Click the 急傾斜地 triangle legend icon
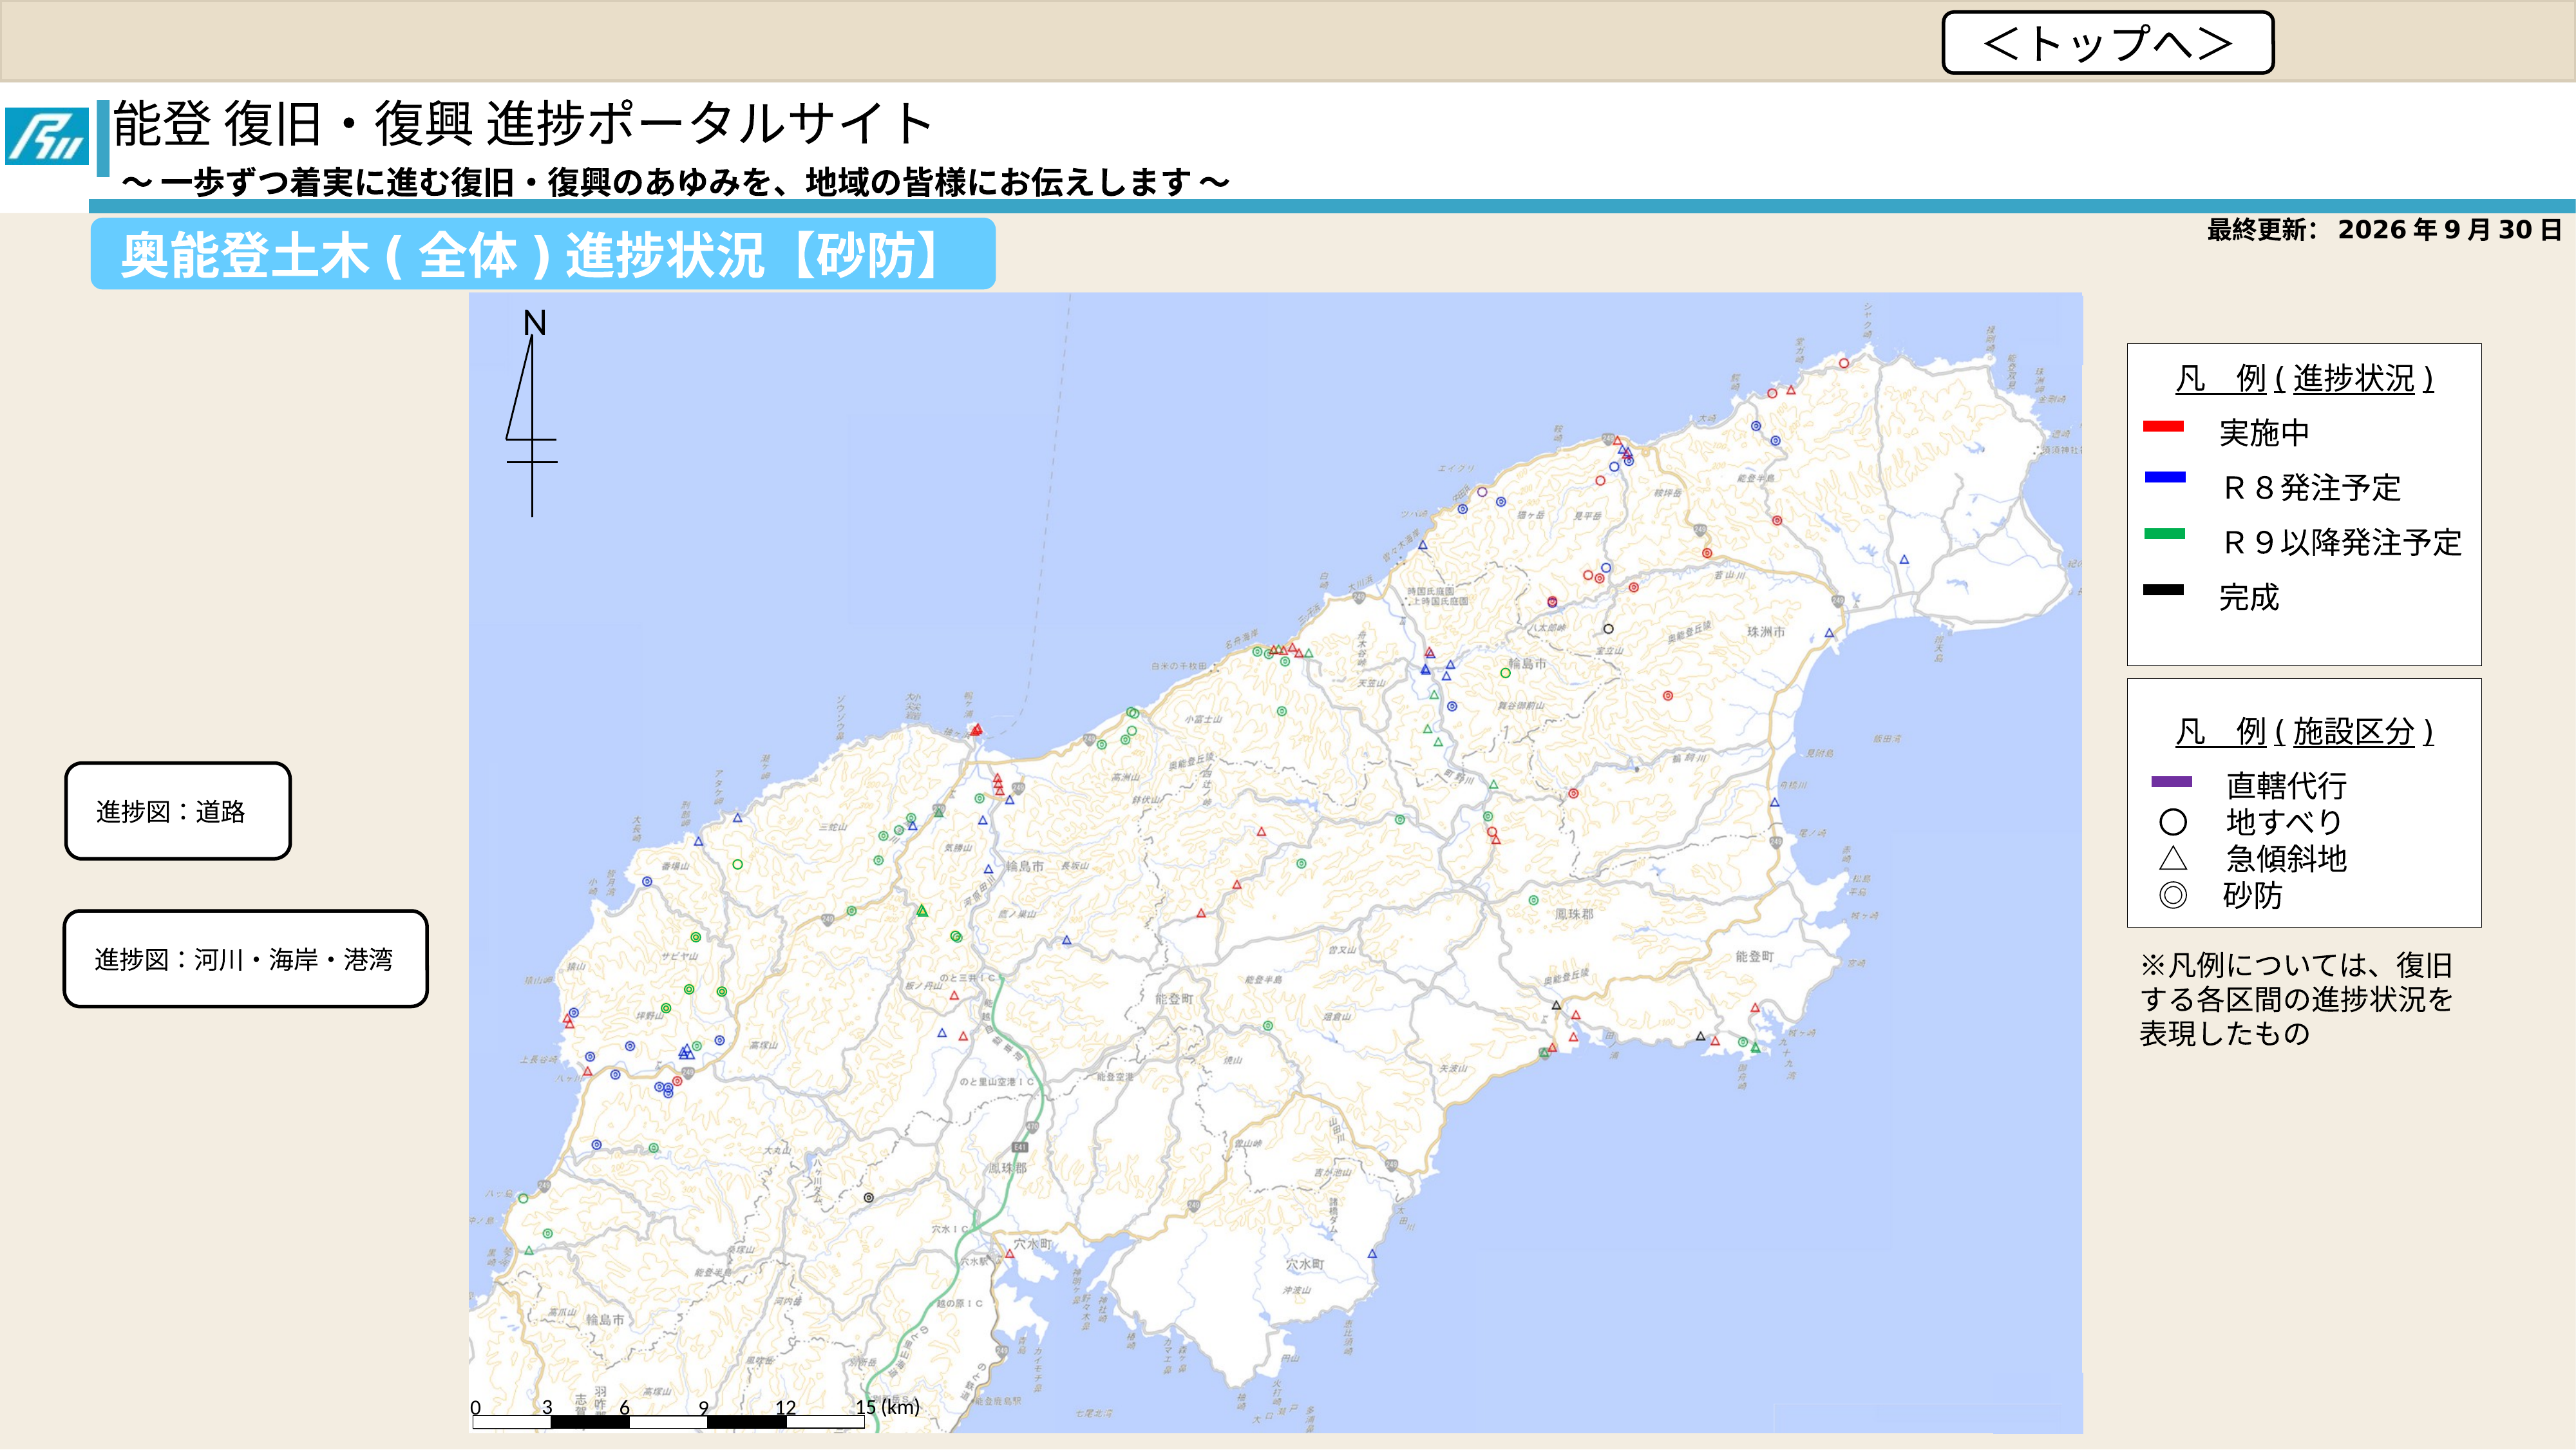This screenshot has width=2576, height=1450. coord(2173,858)
